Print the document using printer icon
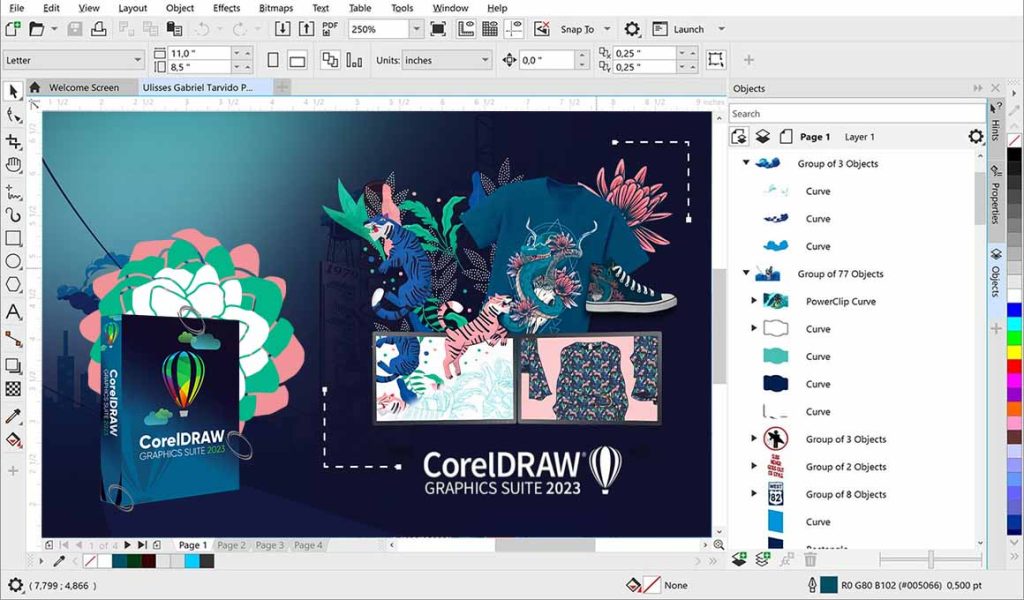The height and width of the screenshot is (600, 1024). coord(99,29)
